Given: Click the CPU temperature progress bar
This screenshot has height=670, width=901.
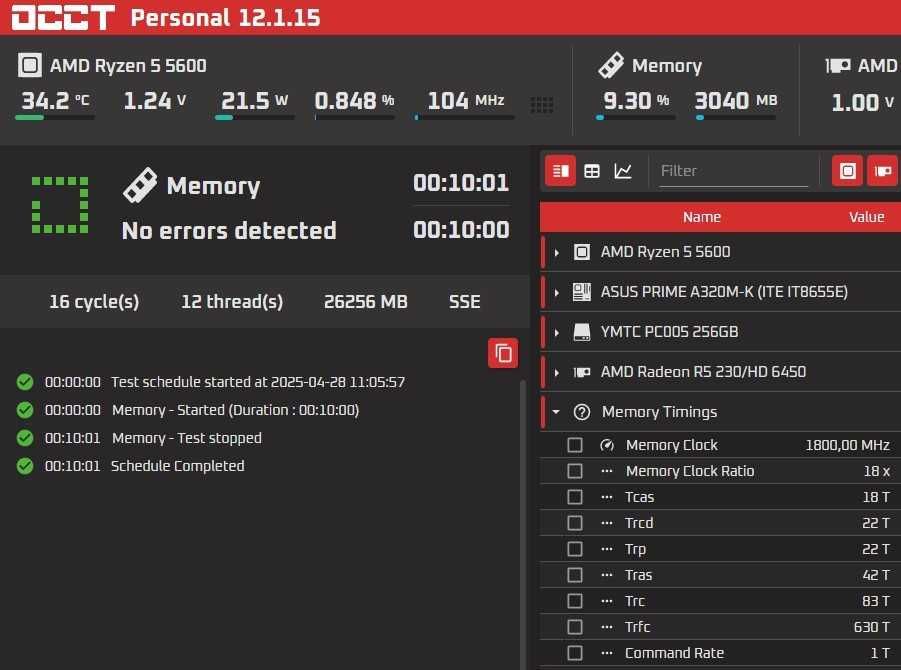Looking at the screenshot, I should point(55,117).
